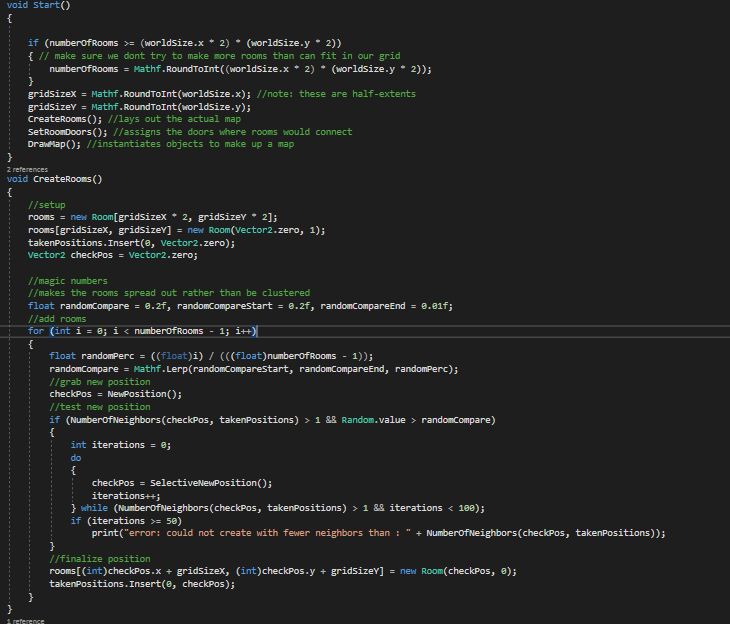Click "takenPositions.Insert(0, checkPos);" line
The width and height of the screenshot is (730, 624).
[x=142, y=584]
